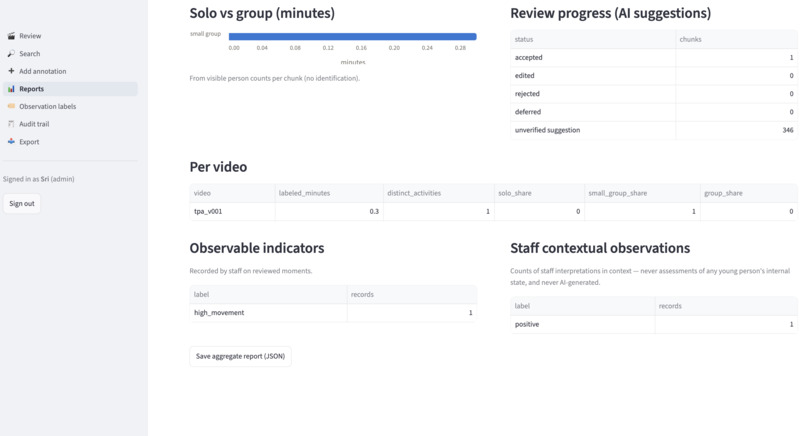Navigate to the Export page
Screen dimensions: 806x436
click(x=70, y=141)
